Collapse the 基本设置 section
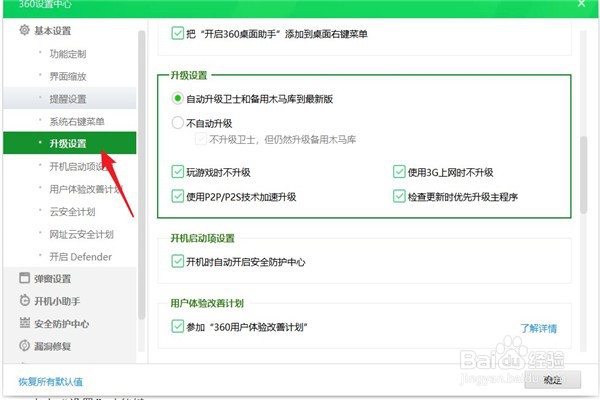 [x=53, y=31]
